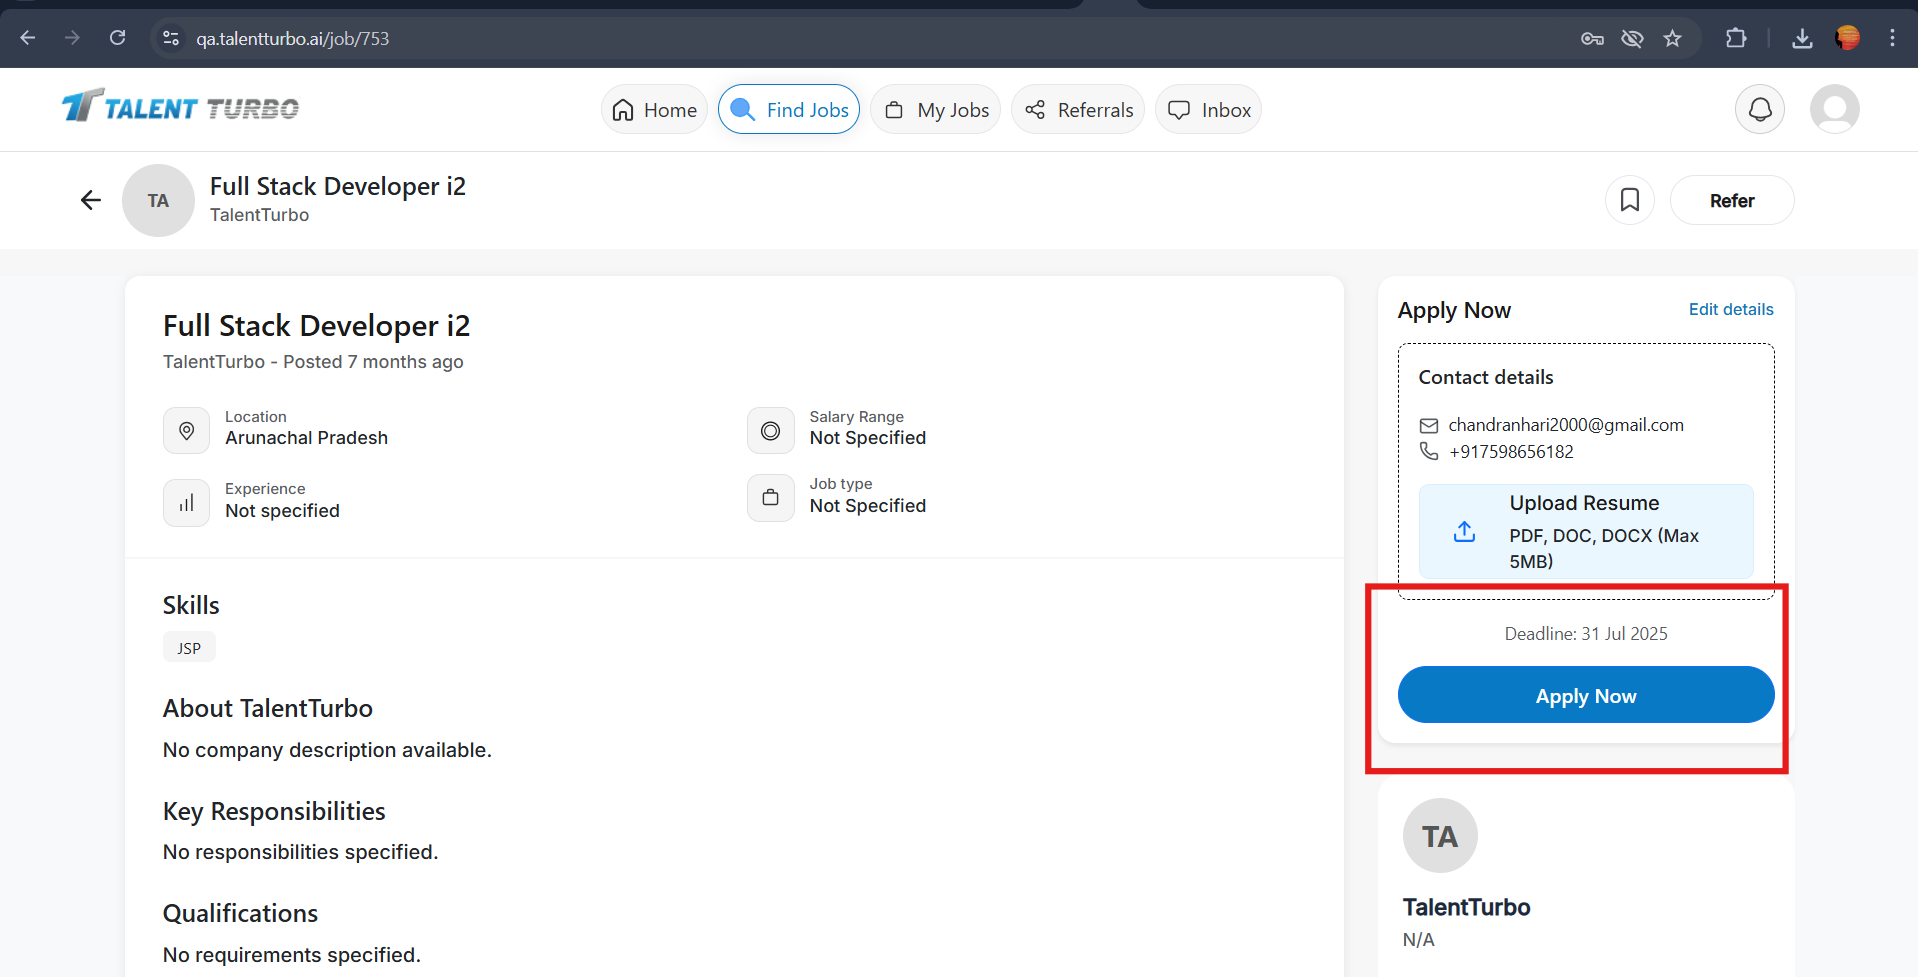Click the TA company avatar in job header
This screenshot has width=1918, height=977.
coord(158,200)
